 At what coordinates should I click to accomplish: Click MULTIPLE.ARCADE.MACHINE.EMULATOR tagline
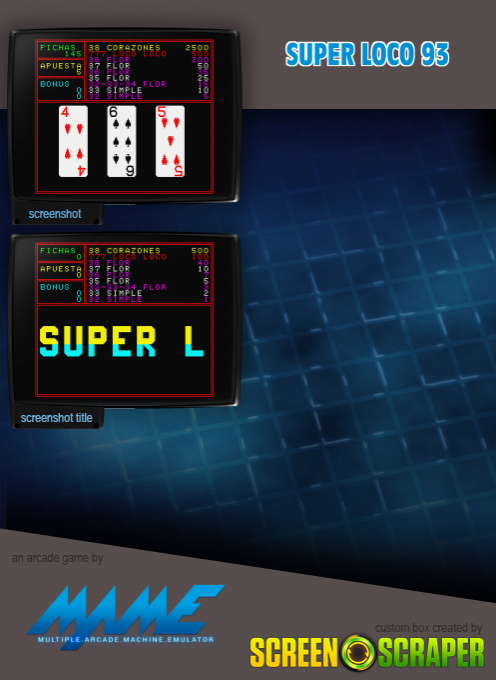click(126, 639)
